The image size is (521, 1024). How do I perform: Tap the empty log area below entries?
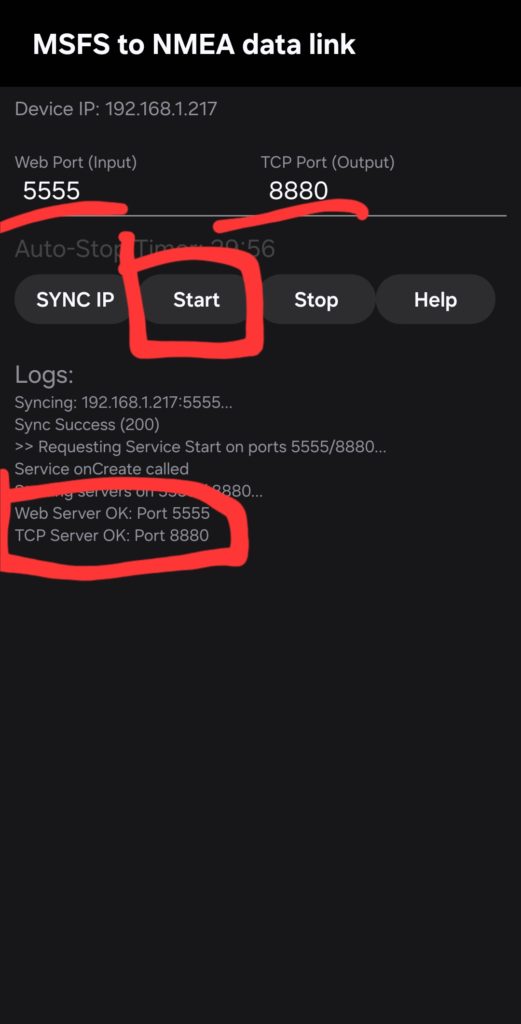point(260,784)
